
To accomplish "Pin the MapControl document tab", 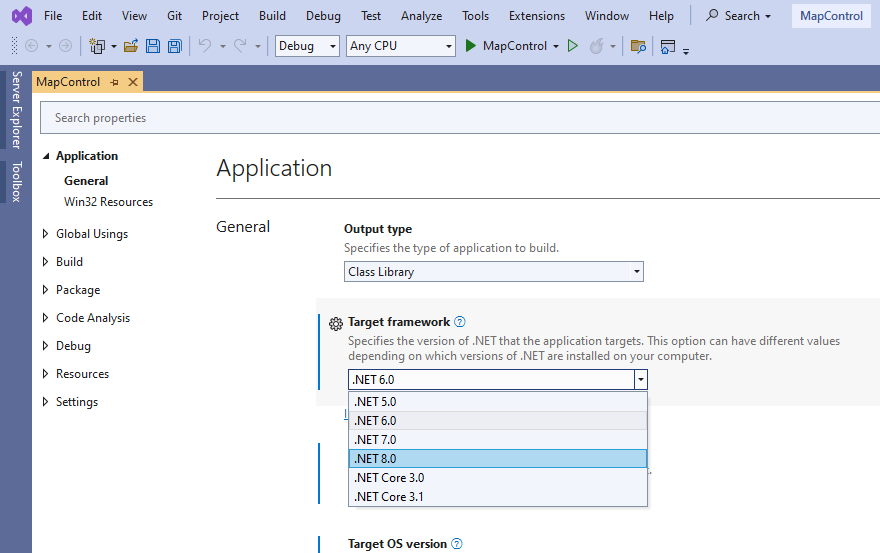I will tap(114, 82).
